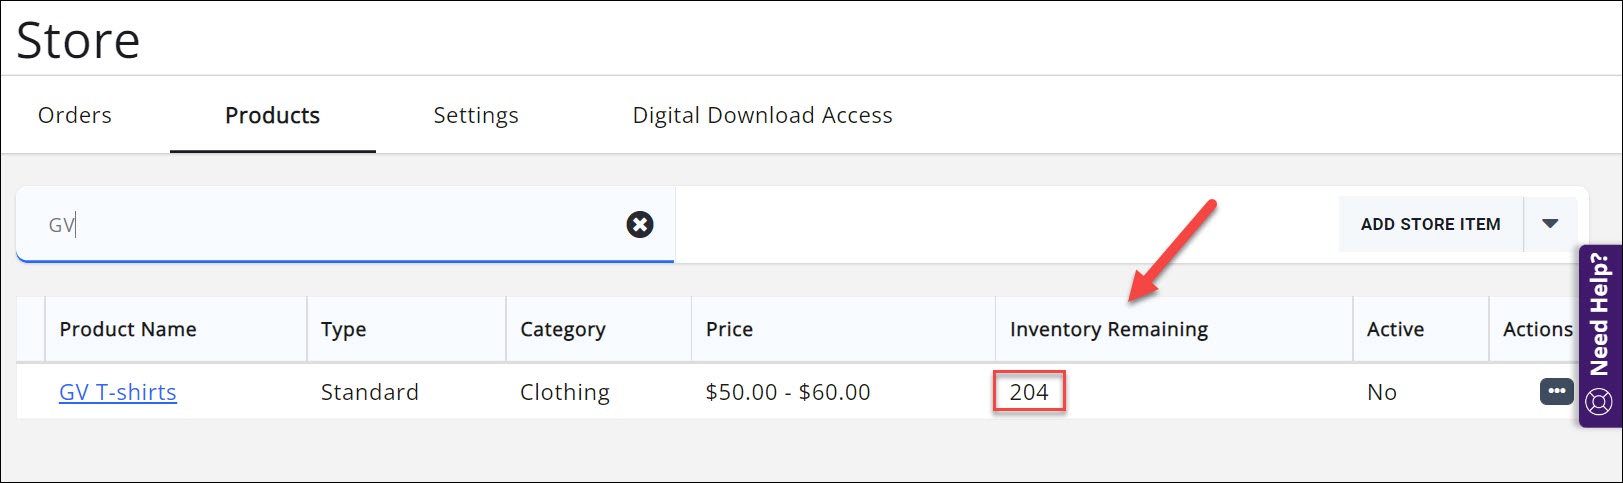
Task: Click the Inventory Remaining column header
Action: (x=1109, y=330)
